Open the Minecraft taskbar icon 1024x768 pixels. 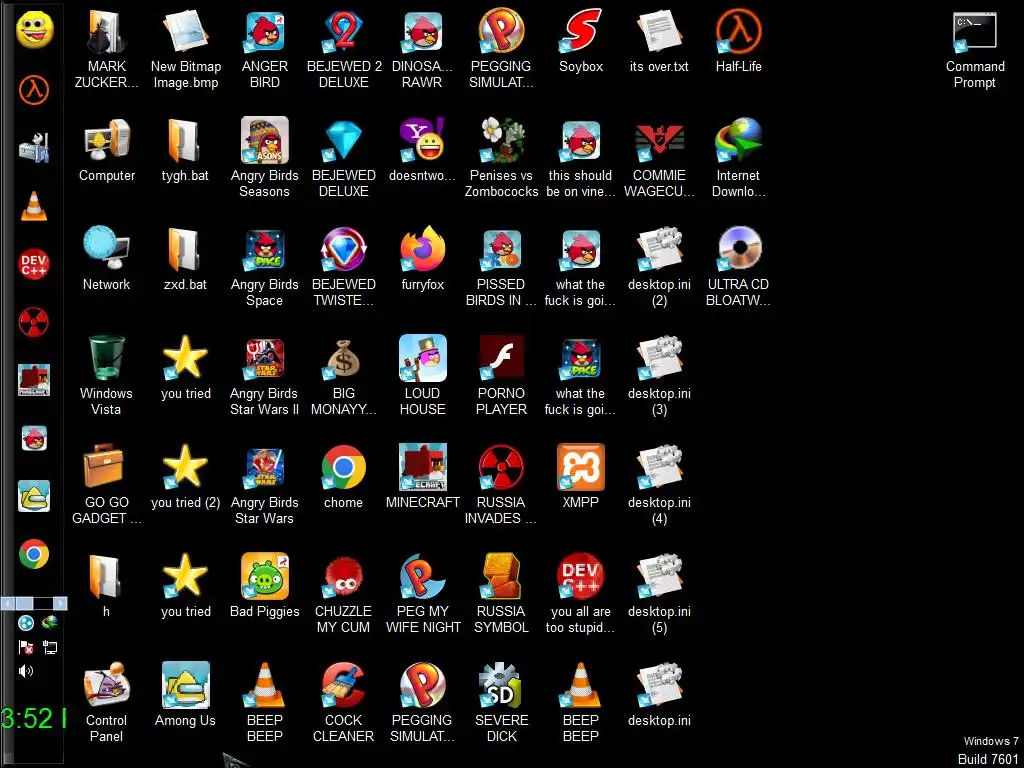(34, 380)
